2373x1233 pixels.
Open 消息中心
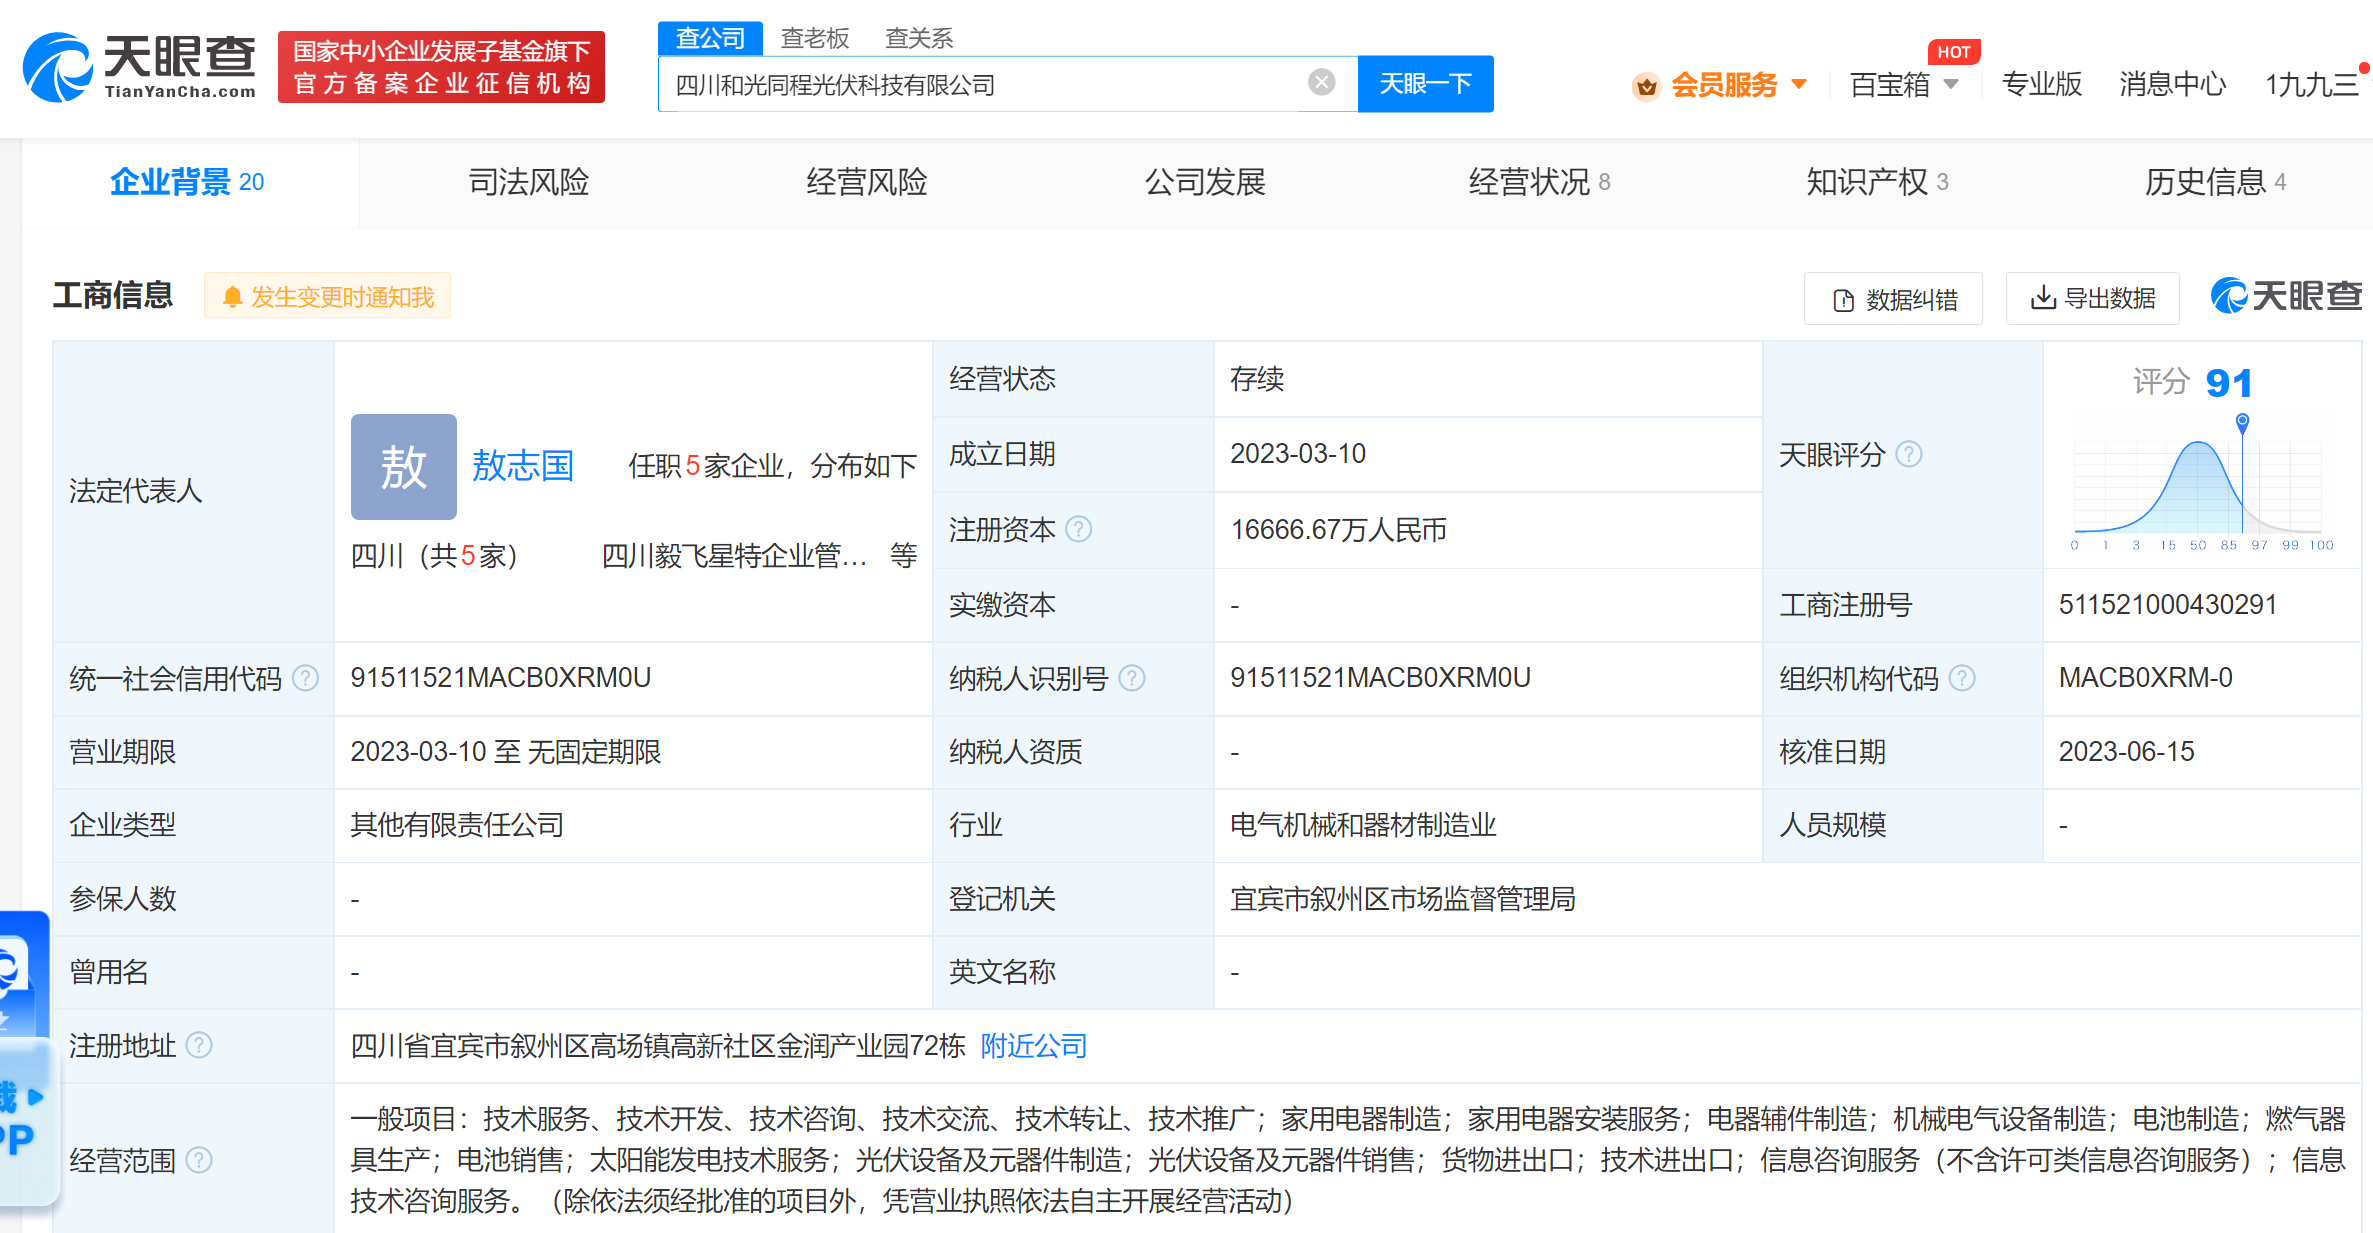[x=2172, y=84]
